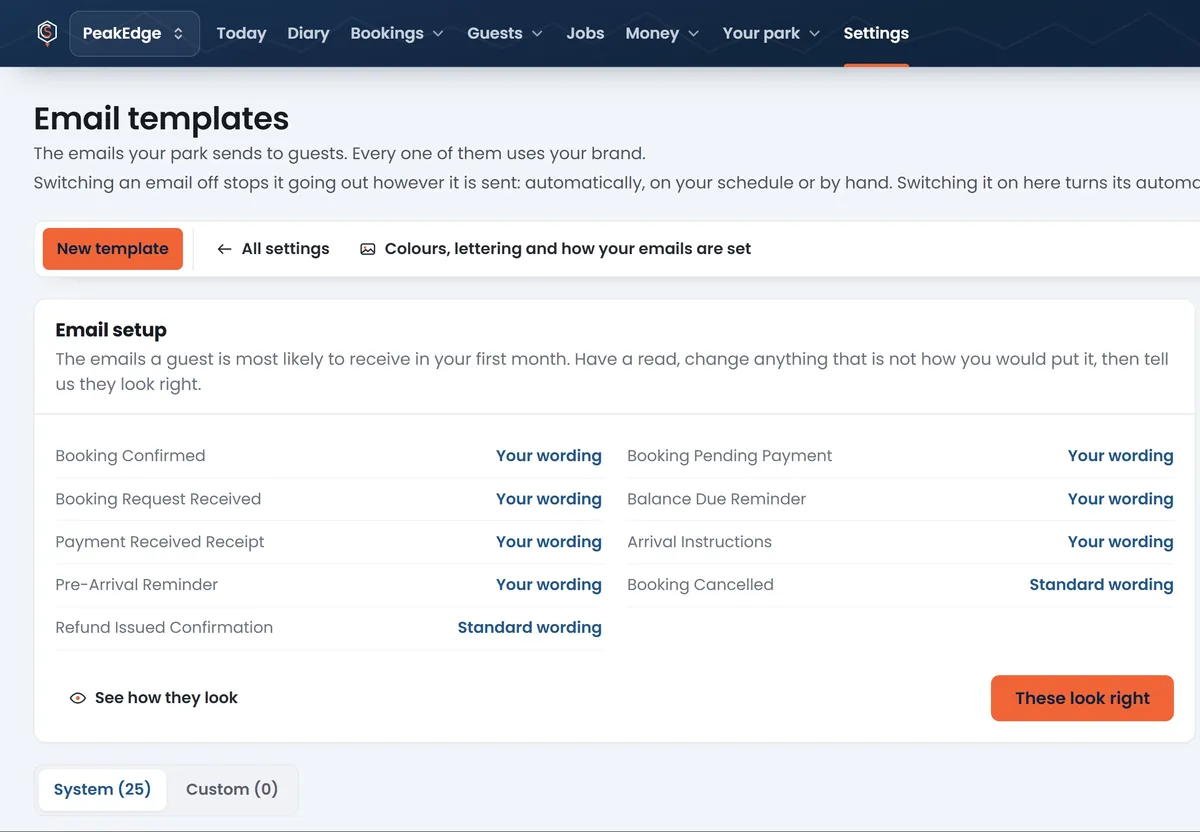Click the Payment Received Receipt label
Image resolution: width=1200 pixels, height=832 pixels.
(160, 542)
